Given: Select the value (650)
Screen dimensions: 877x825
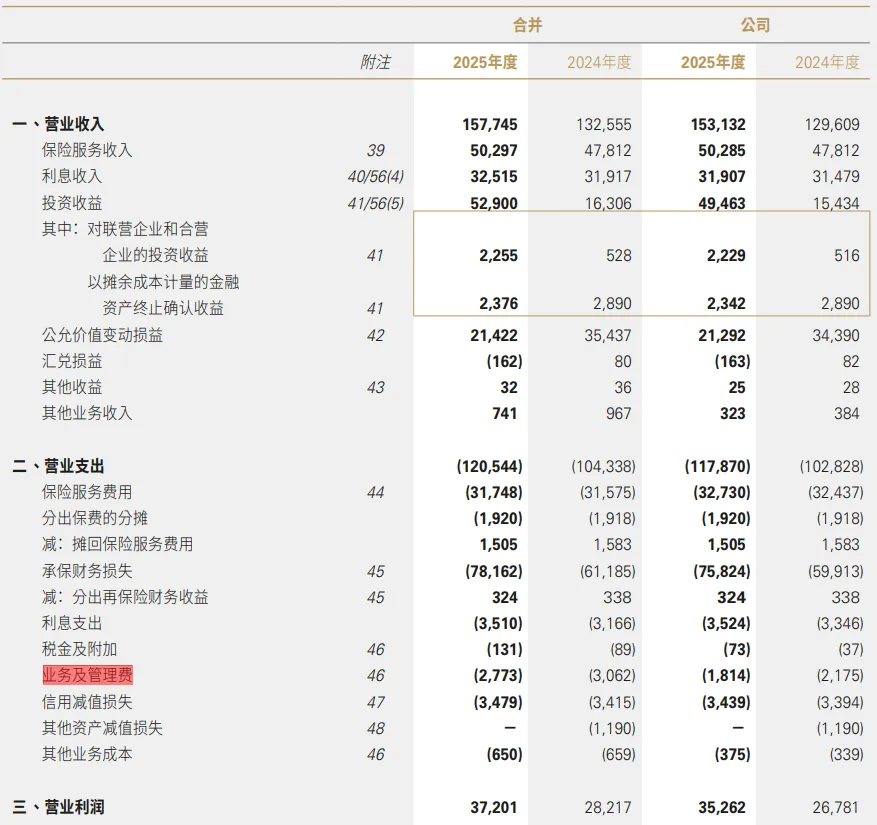Looking at the screenshot, I should pos(504,755).
